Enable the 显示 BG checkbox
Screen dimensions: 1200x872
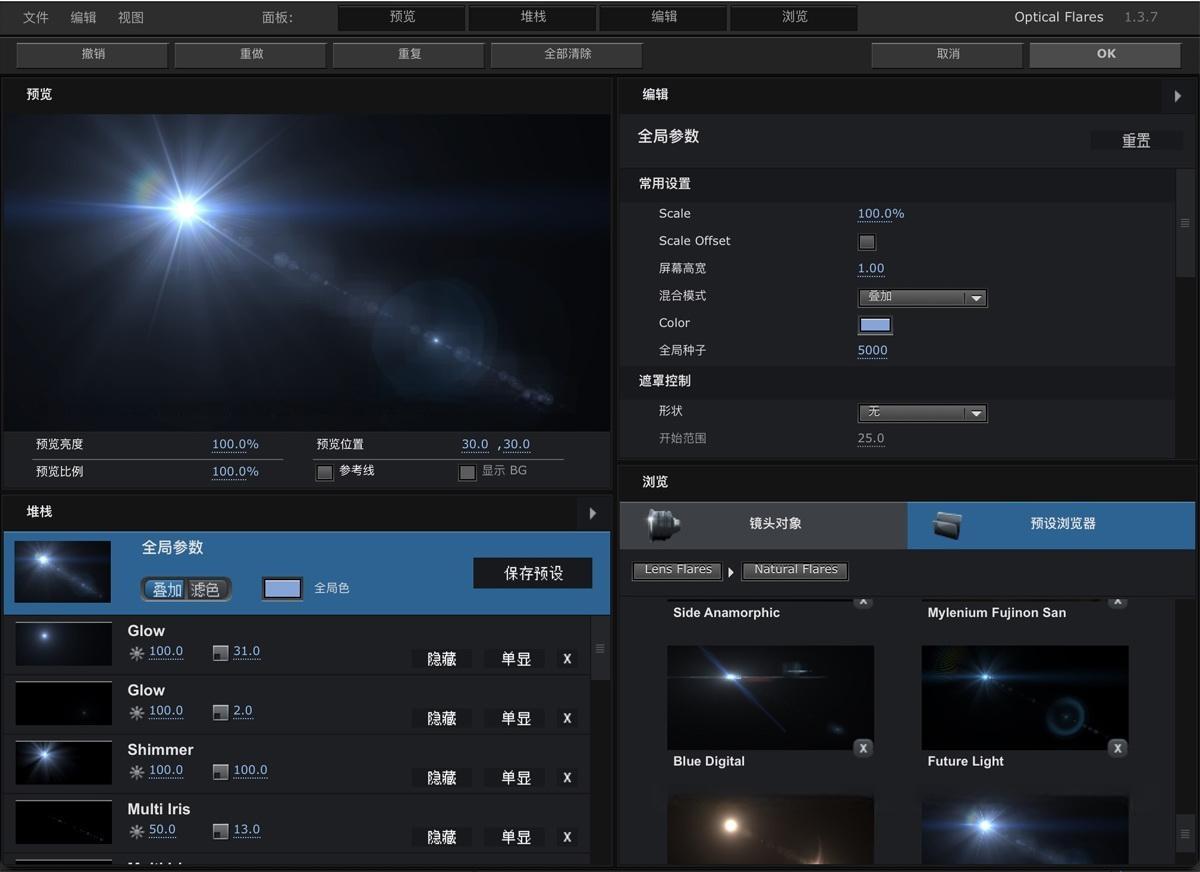coord(468,472)
